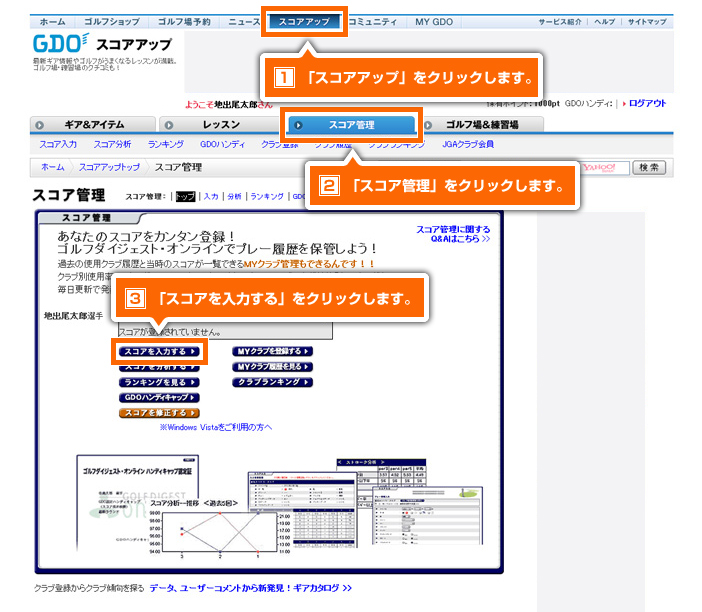Click the orange スコアを修正する button
Image resolution: width=702 pixels, height=612 pixels.
click(159, 413)
